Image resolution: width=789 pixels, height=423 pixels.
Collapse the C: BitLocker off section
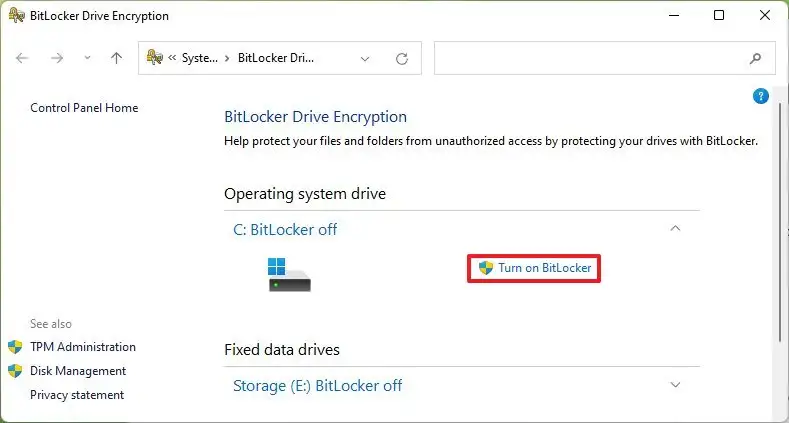pos(675,229)
